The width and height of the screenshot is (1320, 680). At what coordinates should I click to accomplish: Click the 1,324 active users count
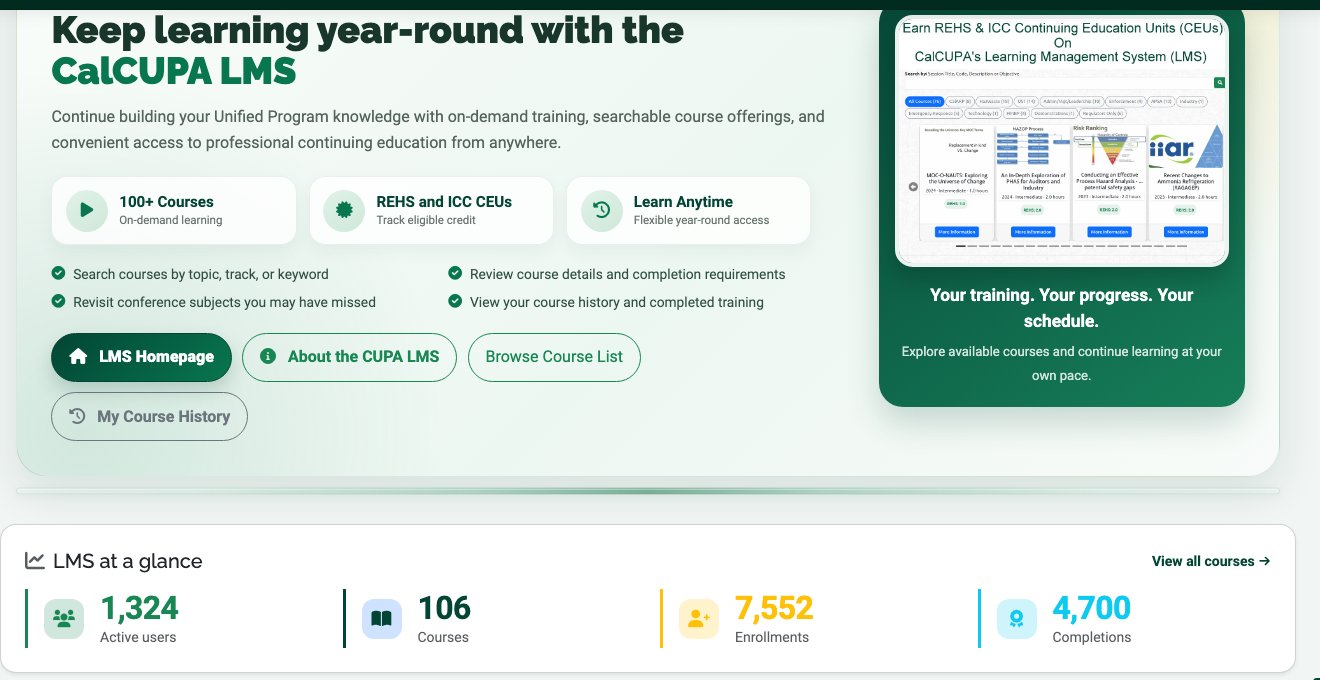[139, 607]
